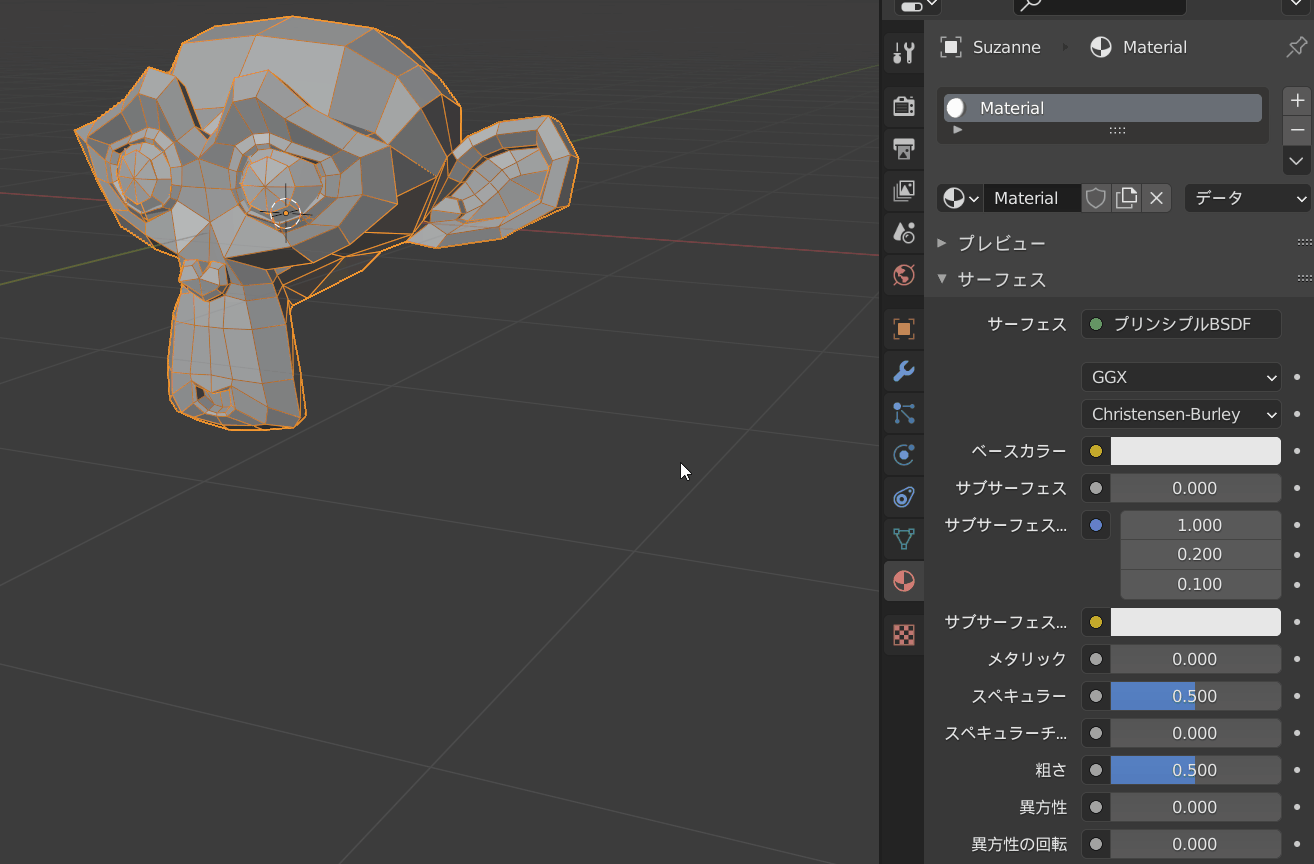Open the View Layer properties tab
The image size is (1314, 864).
click(x=904, y=191)
